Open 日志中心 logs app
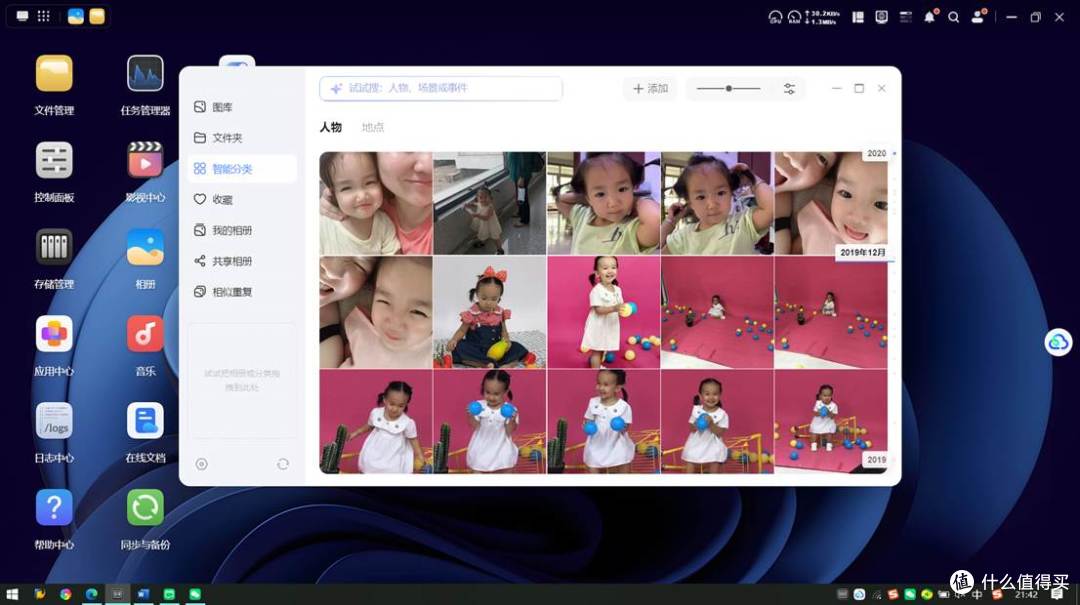Image resolution: width=1080 pixels, height=605 pixels. (54, 421)
